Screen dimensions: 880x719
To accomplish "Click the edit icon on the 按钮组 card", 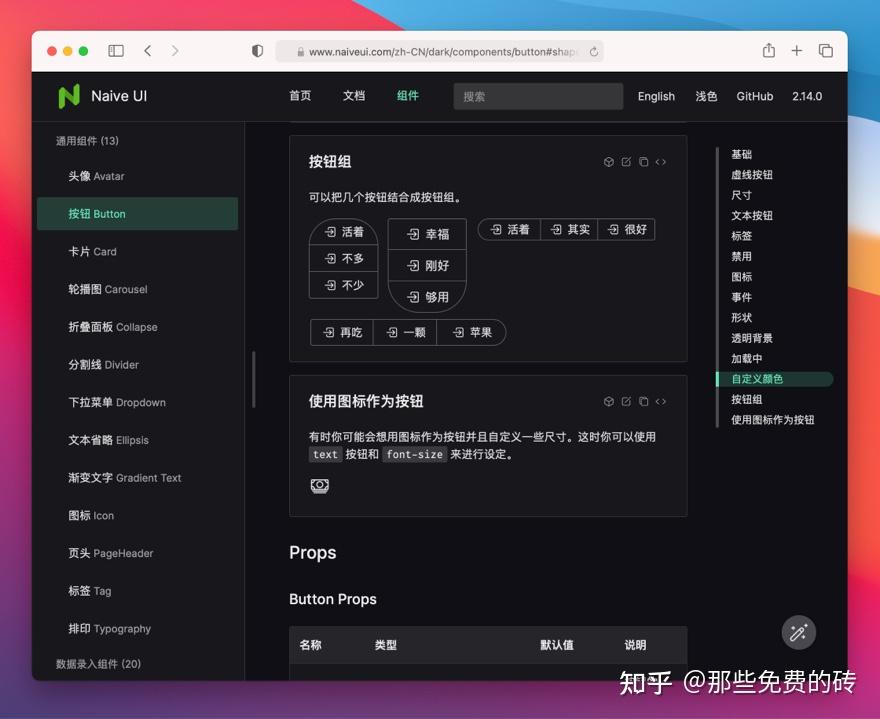I will coord(626,161).
